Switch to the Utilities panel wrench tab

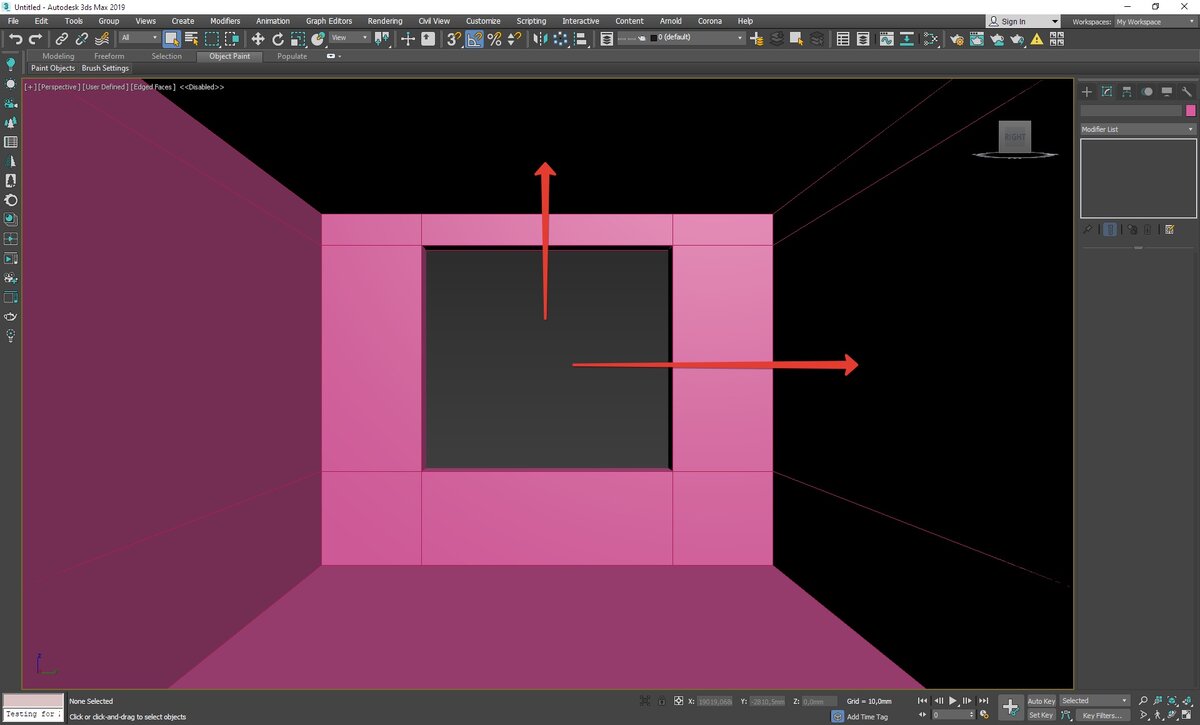click(x=1187, y=91)
